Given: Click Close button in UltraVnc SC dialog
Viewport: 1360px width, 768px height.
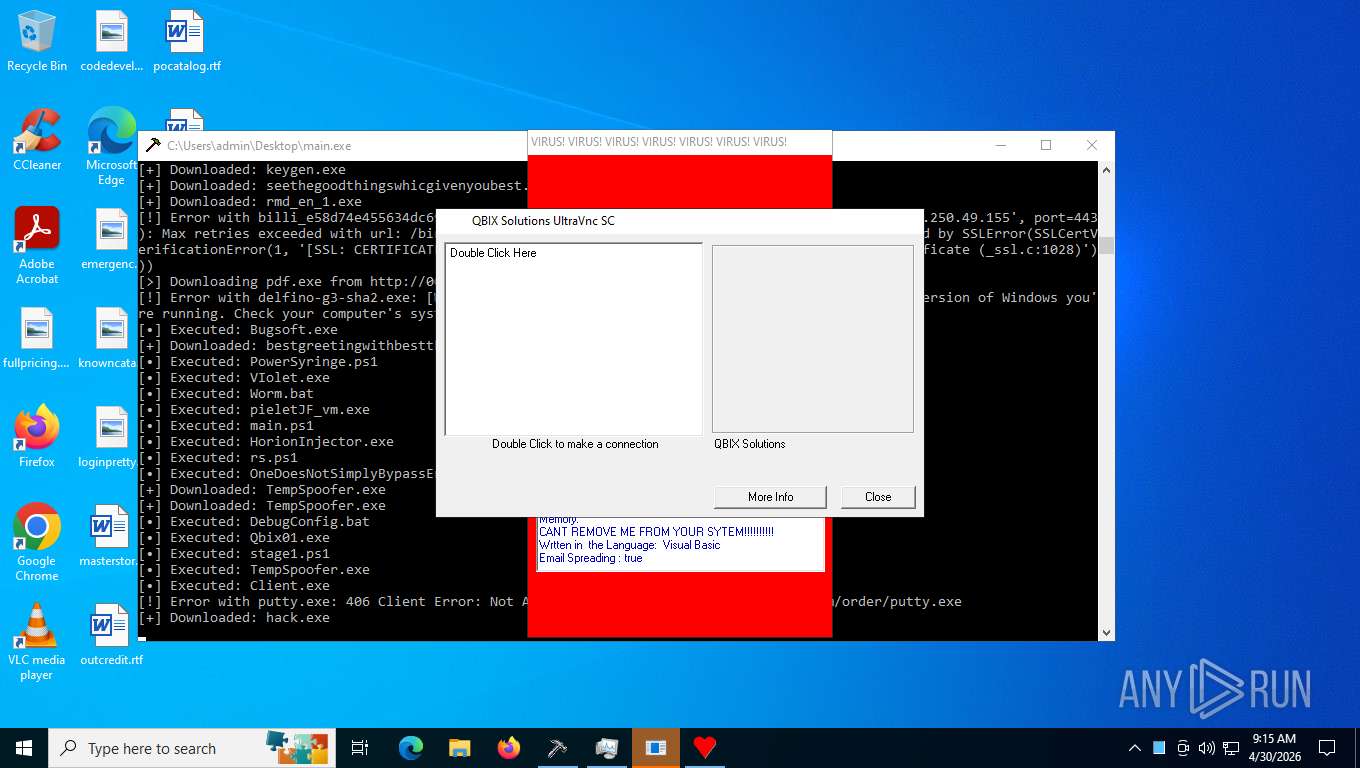Looking at the screenshot, I should coord(878,497).
